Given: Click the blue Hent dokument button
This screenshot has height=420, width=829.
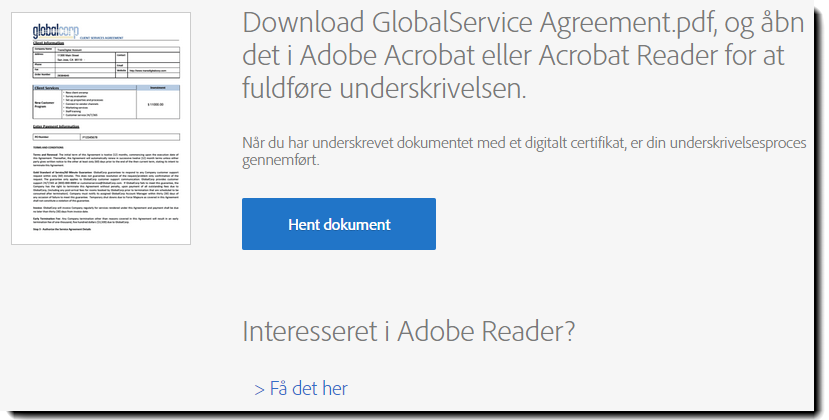Looking at the screenshot, I should click(x=339, y=224).
